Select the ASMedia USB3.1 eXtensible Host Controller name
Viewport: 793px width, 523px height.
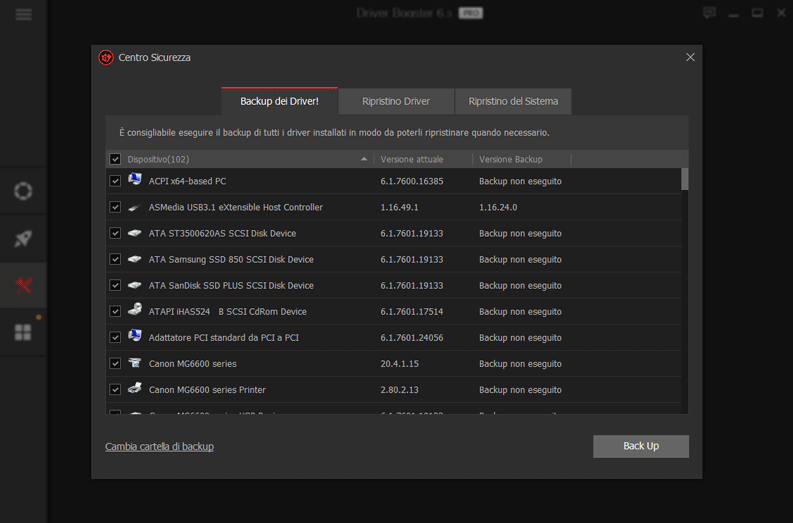pos(236,207)
